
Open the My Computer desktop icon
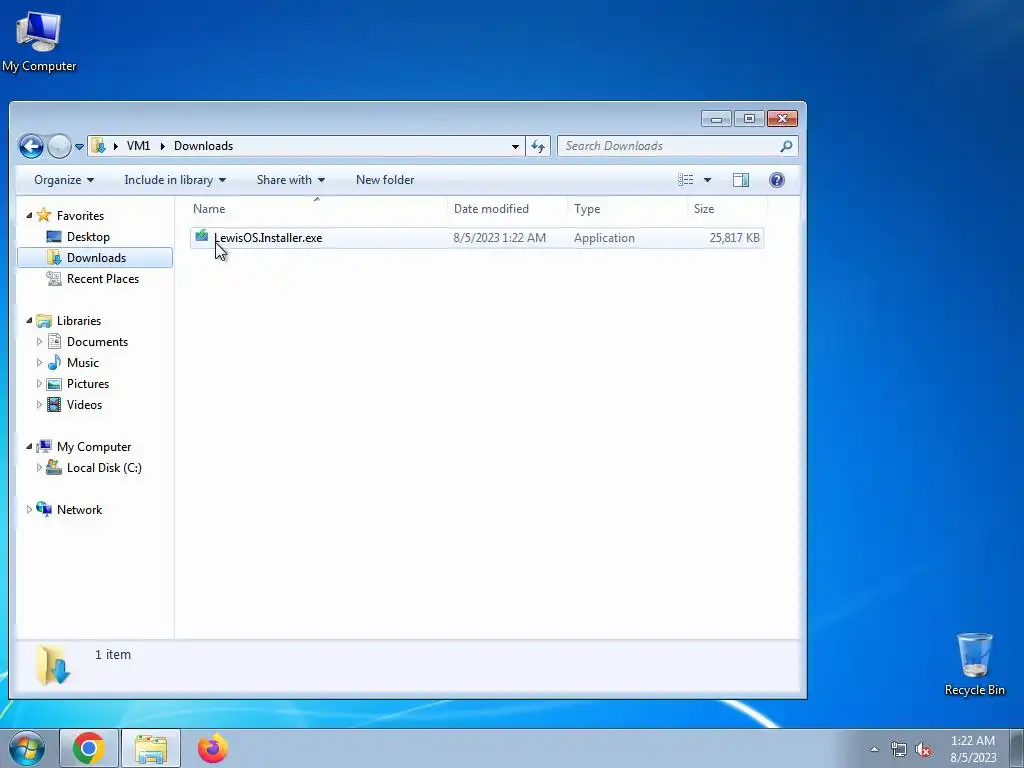(39, 42)
